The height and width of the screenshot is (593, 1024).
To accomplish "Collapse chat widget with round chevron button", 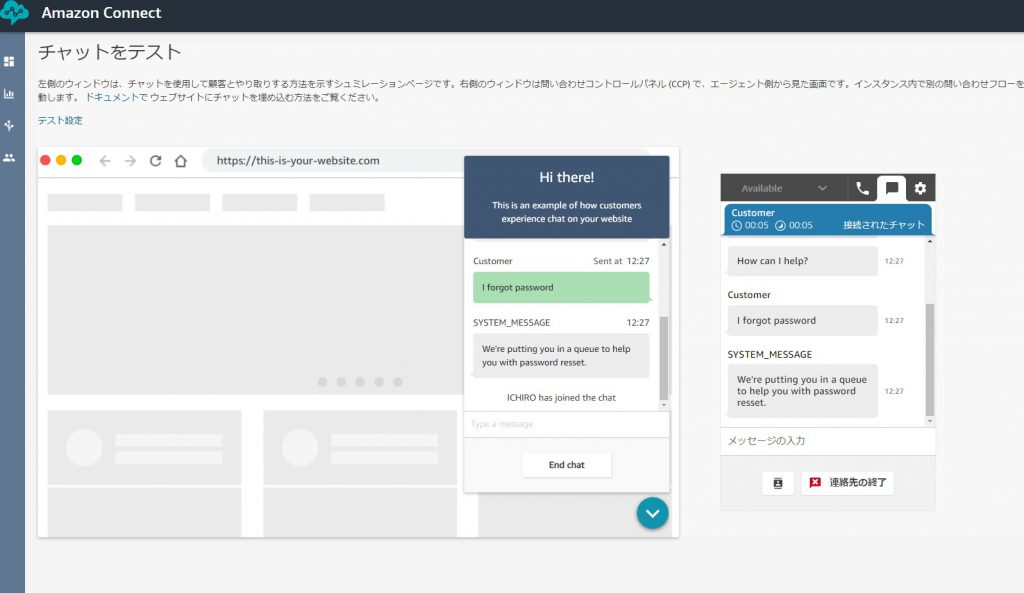I will point(652,513).
